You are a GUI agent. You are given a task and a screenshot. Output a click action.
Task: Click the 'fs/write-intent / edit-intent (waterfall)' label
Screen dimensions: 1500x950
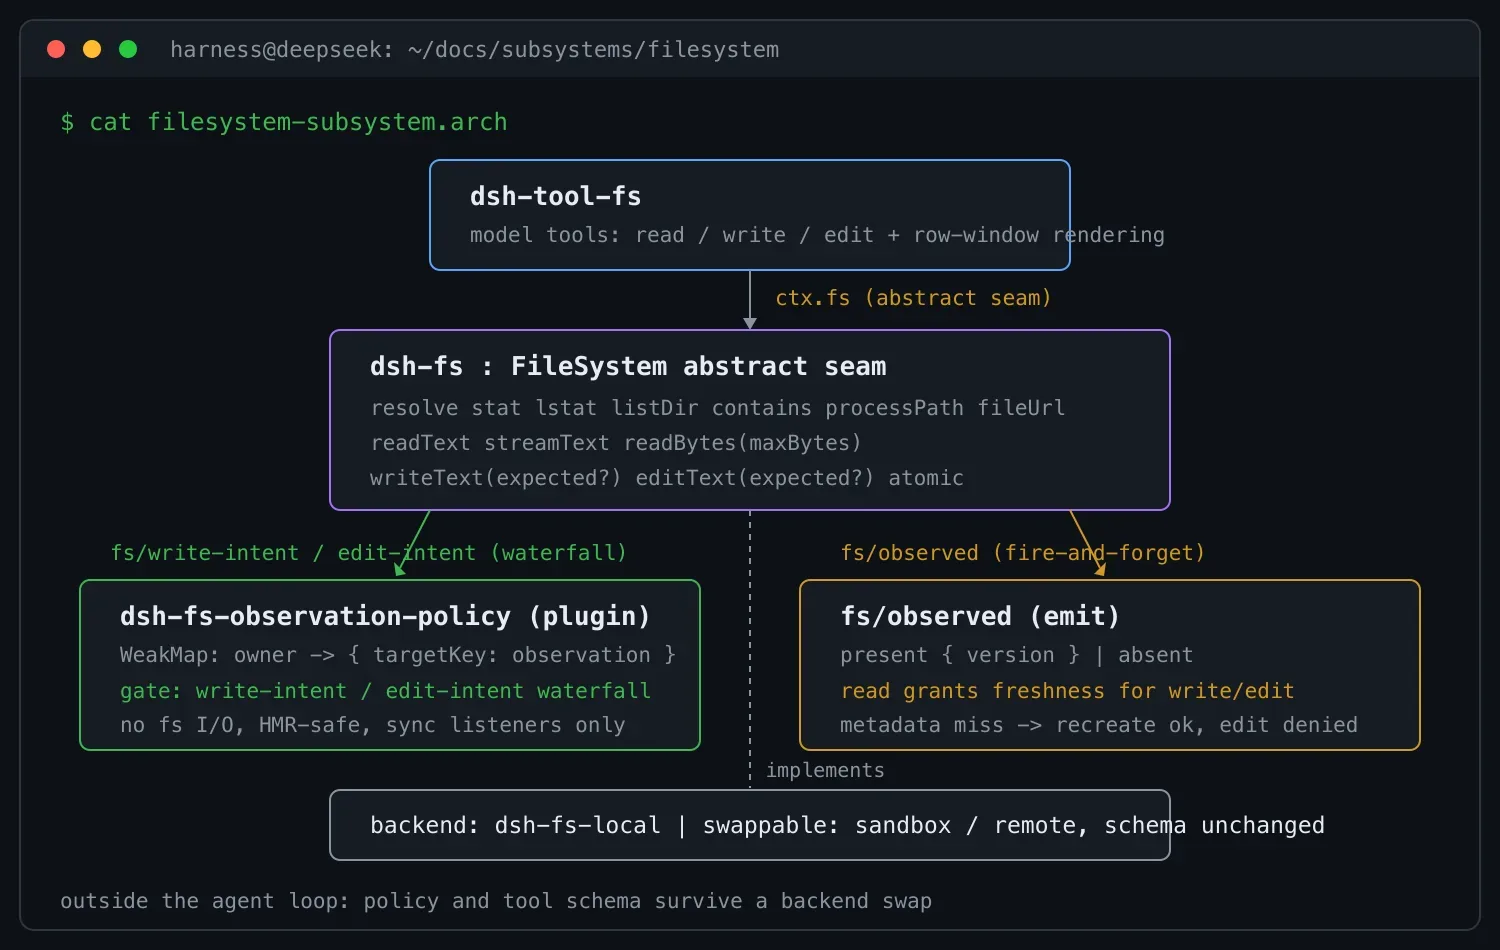368,553
